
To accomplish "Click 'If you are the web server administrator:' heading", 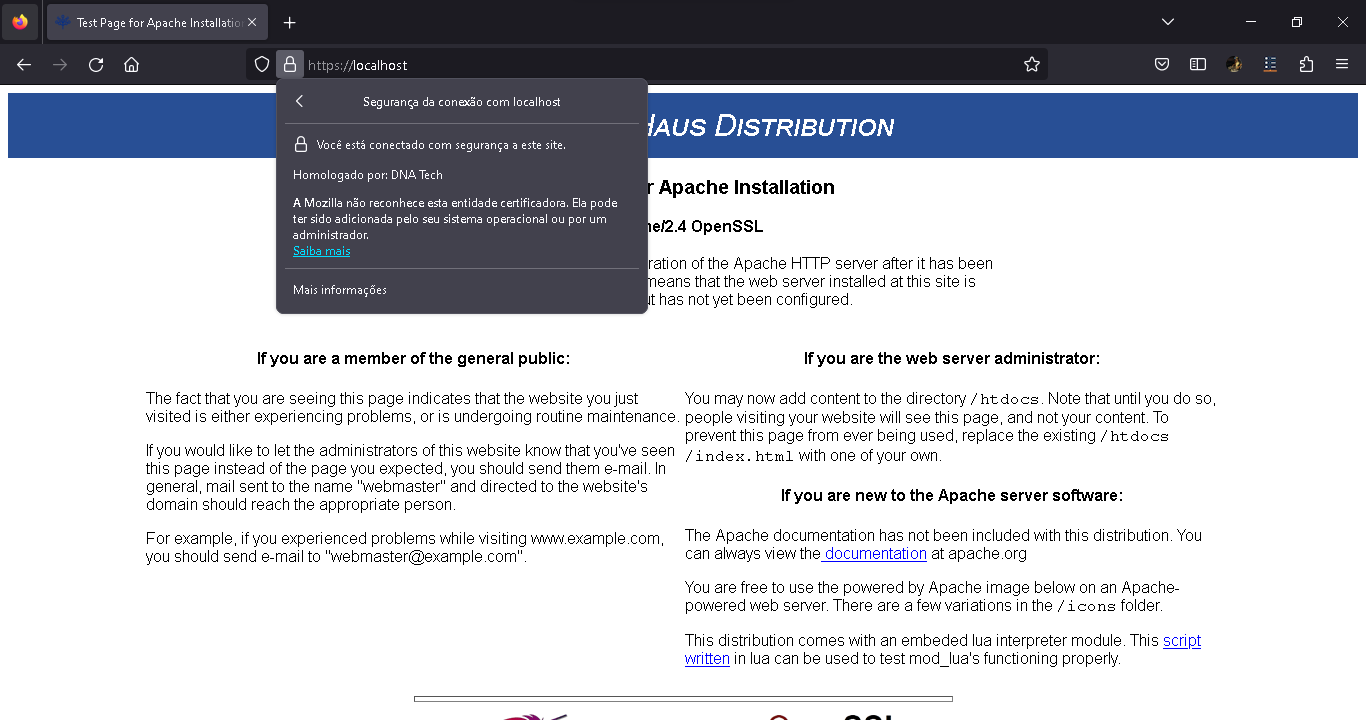I will [x=952, y=358].
